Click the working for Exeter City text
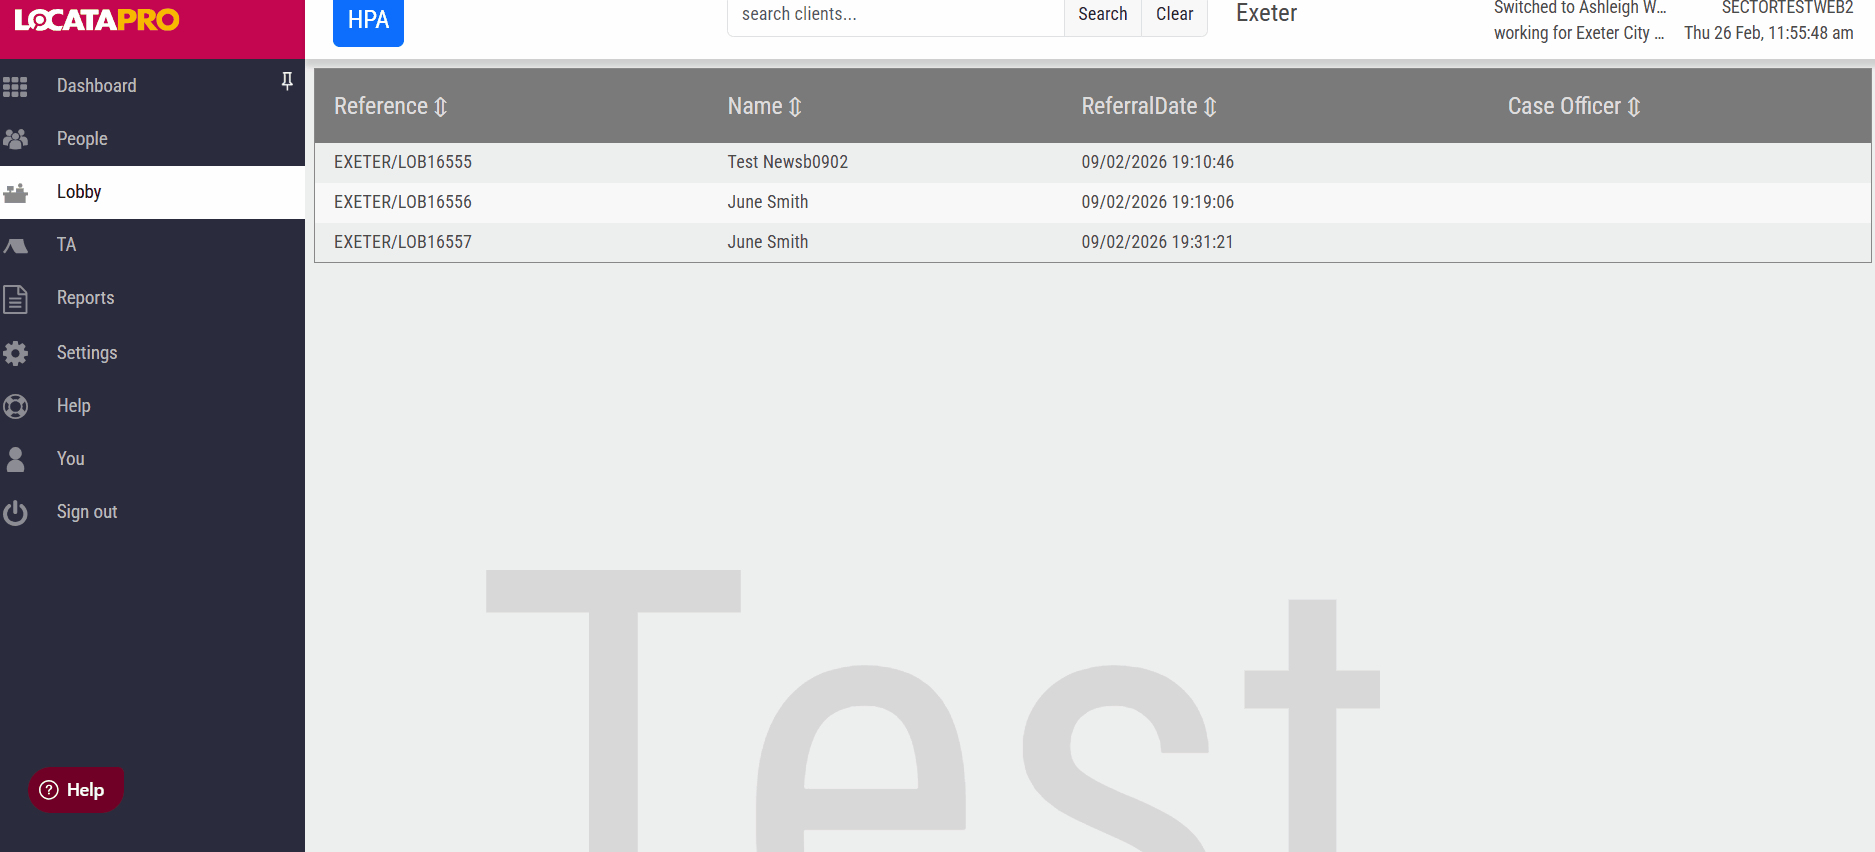The image size is (1875, 852). 1579,33
